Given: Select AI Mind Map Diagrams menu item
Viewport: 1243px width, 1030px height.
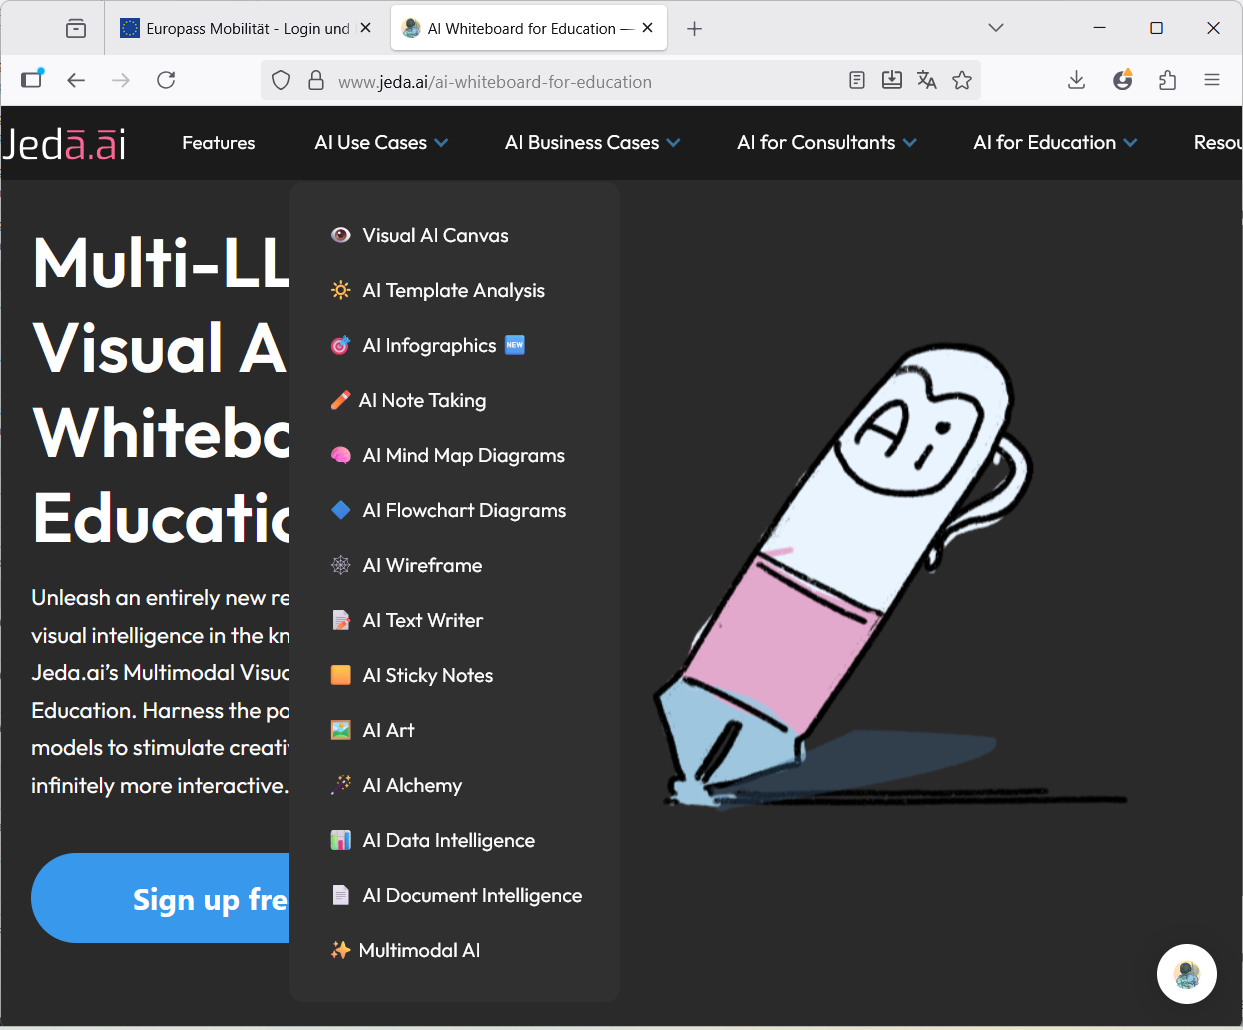Looking at the screenshot, I should 463,456.
